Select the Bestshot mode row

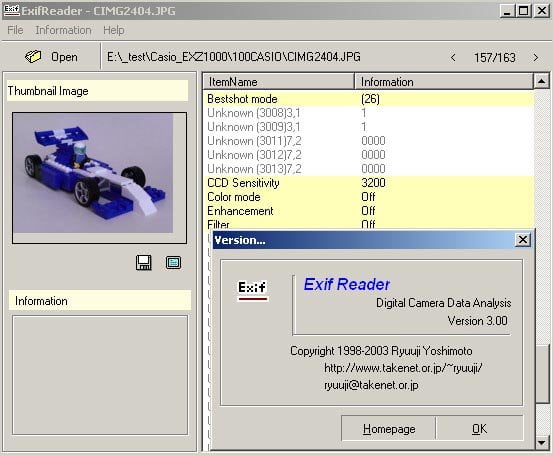click(369, 99)
